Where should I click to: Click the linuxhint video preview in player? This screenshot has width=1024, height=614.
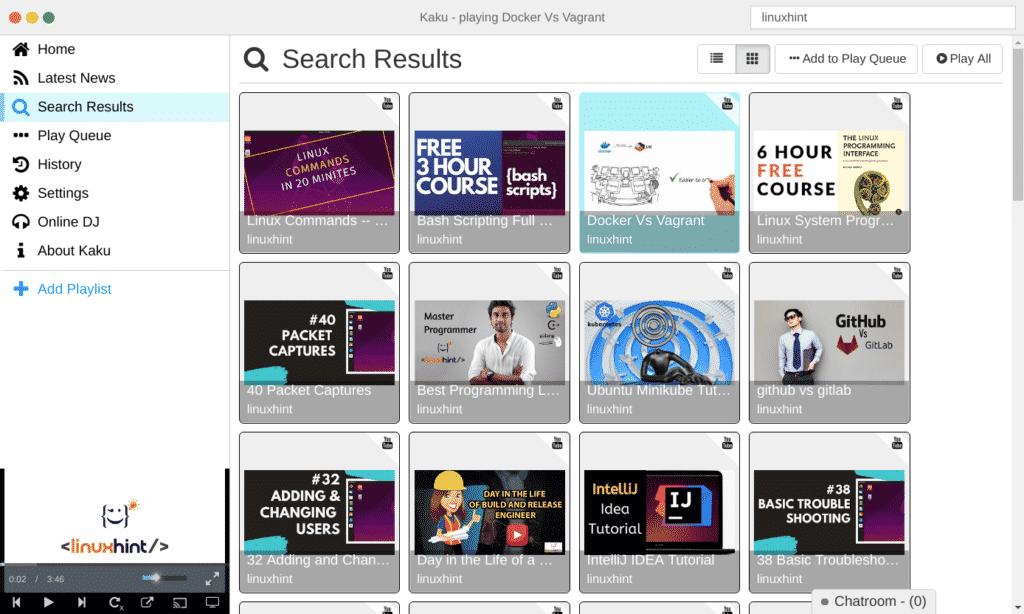114,516
